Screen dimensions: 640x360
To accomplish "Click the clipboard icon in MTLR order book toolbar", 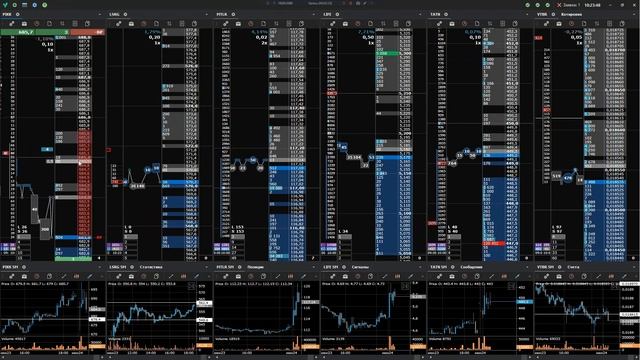I will (x=301, y=24).
